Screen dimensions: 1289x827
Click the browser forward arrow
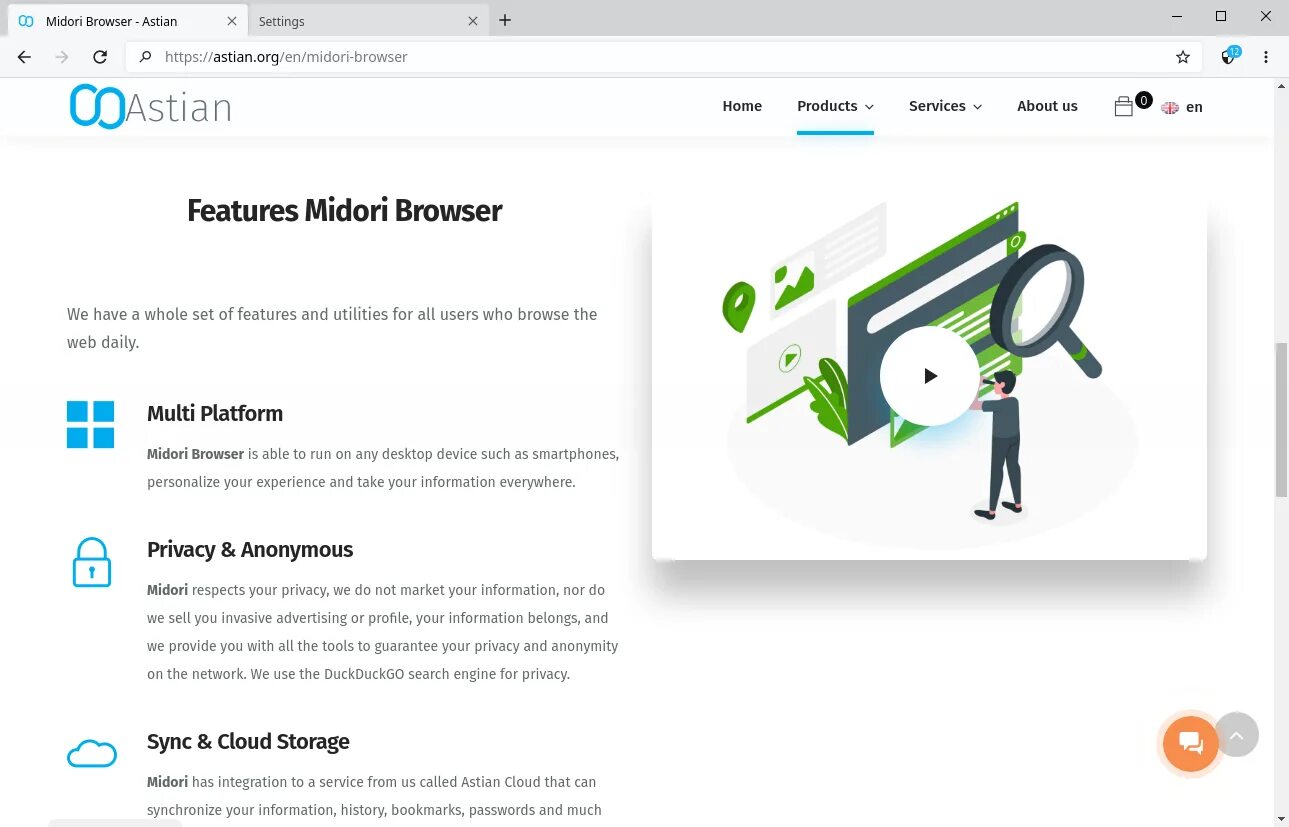[62, 57]
